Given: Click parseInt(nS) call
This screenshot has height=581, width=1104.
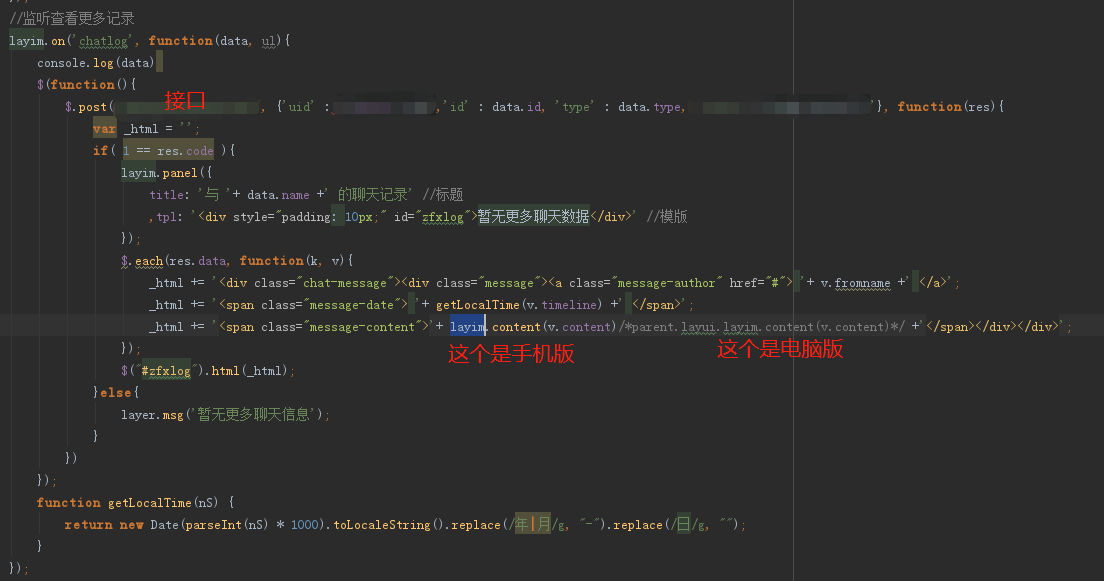Looking at the screenshot, I should click(227, 525).
